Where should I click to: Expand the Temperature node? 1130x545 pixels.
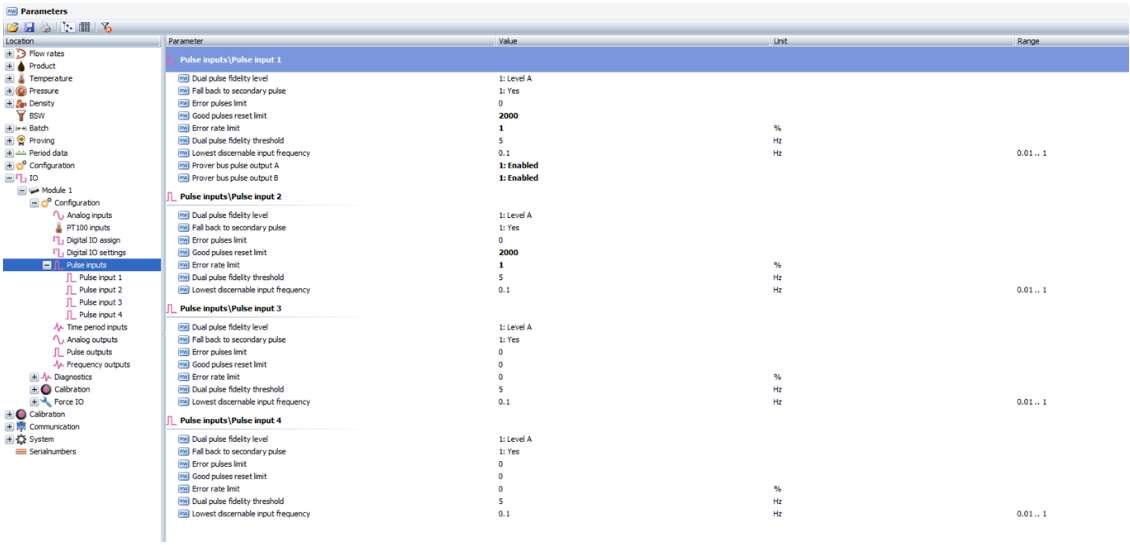[9, 78]
